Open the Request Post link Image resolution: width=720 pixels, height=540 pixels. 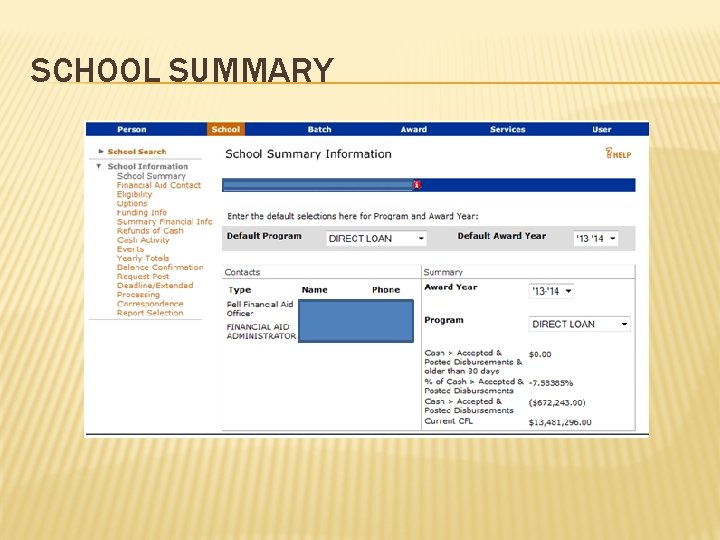(x=143, y=276)
